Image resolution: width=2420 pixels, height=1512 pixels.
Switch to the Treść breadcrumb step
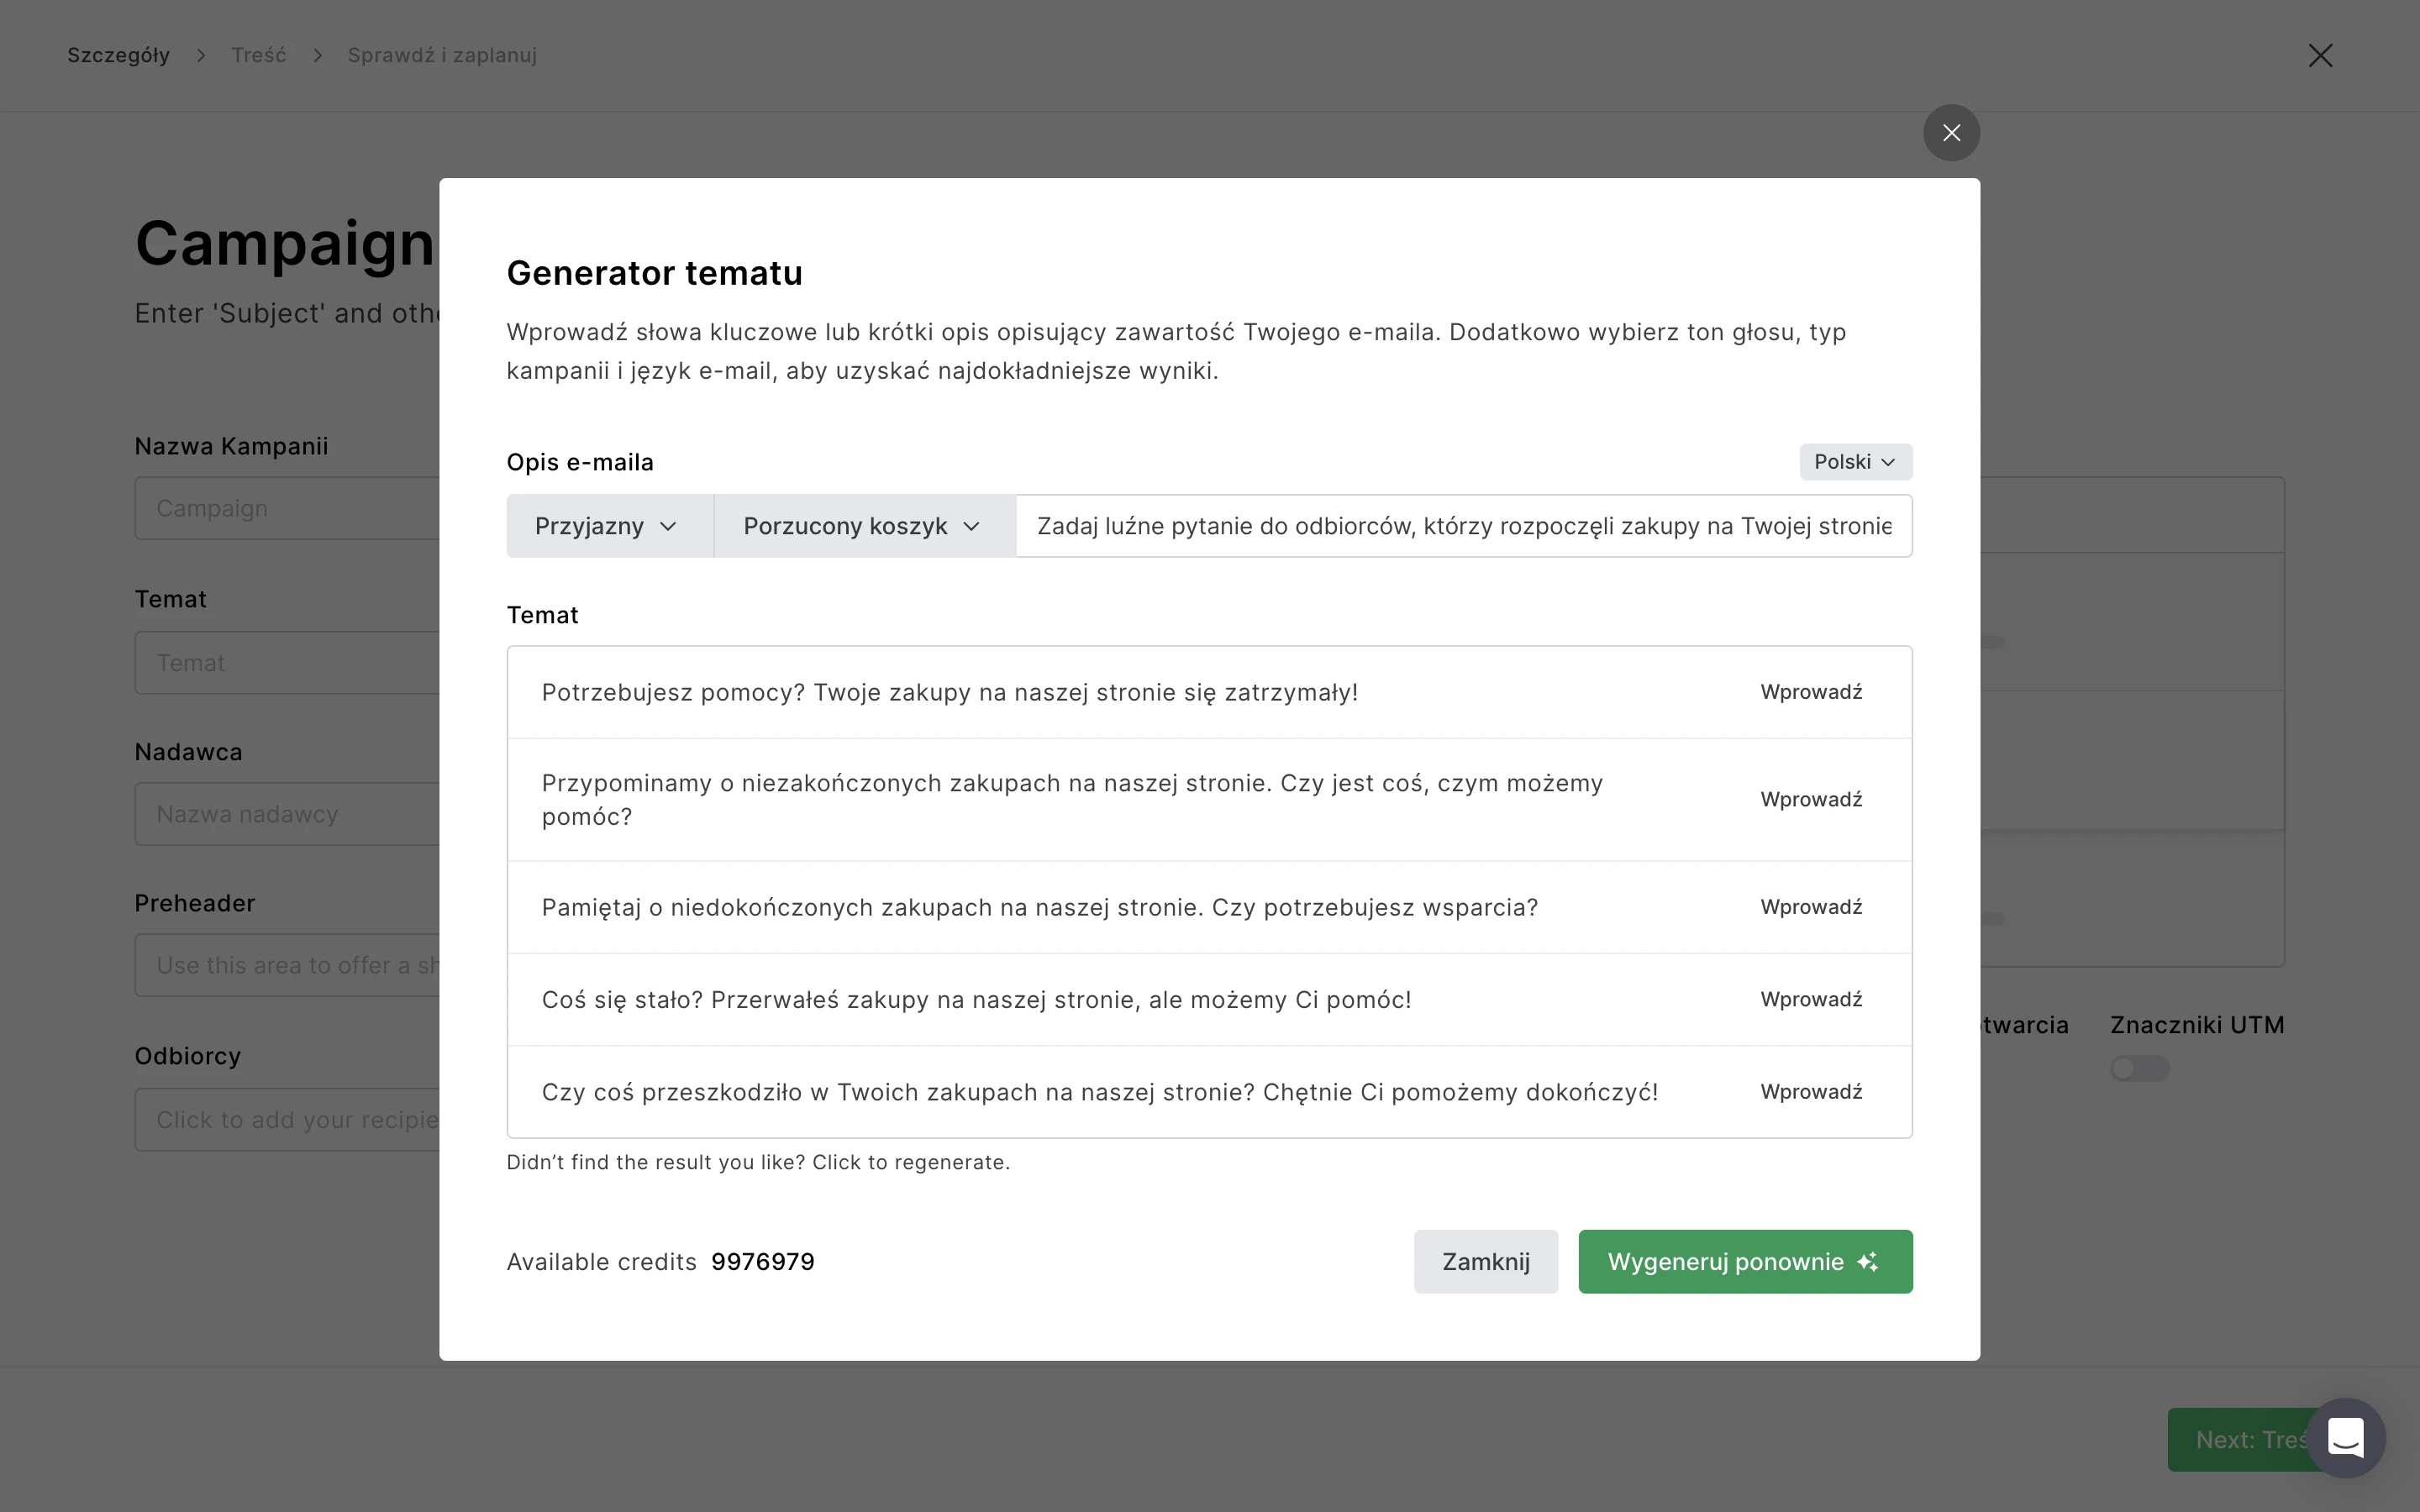[259, 55]
